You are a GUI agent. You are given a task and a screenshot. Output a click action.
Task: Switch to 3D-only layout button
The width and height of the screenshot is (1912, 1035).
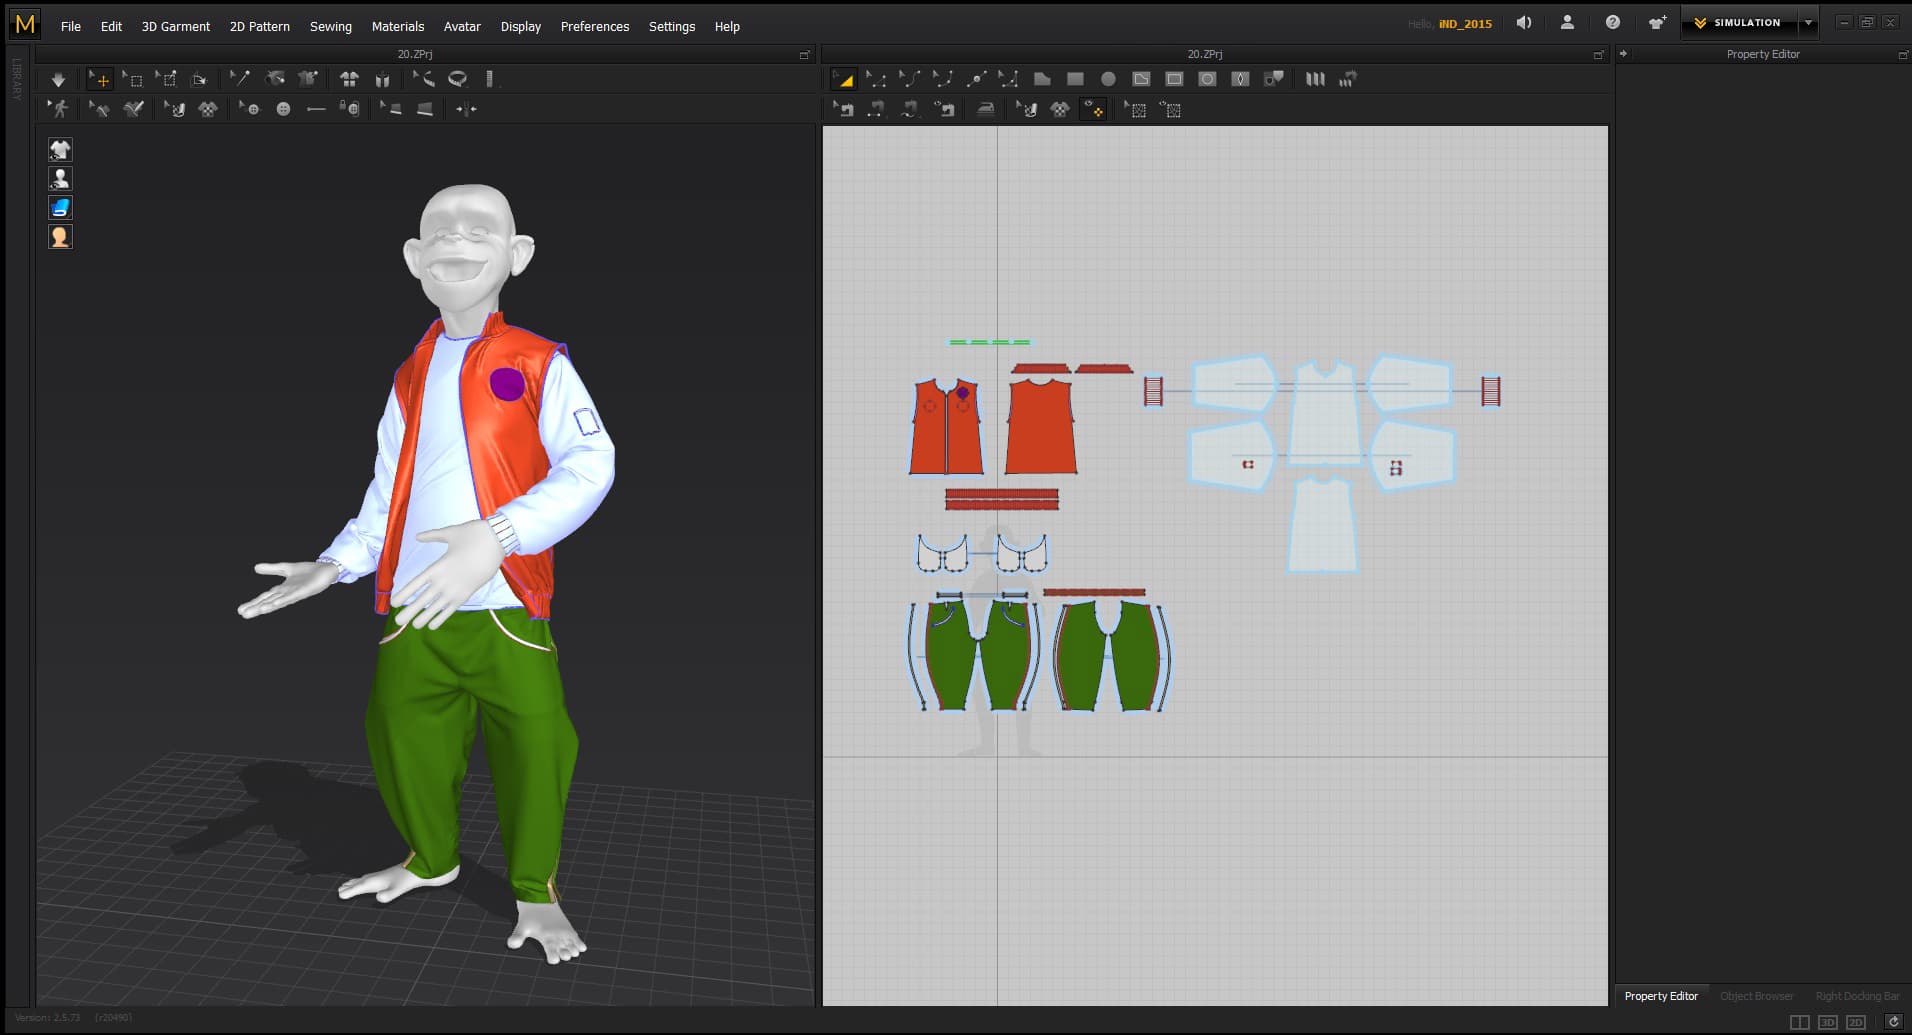tap(1827, 1022)
